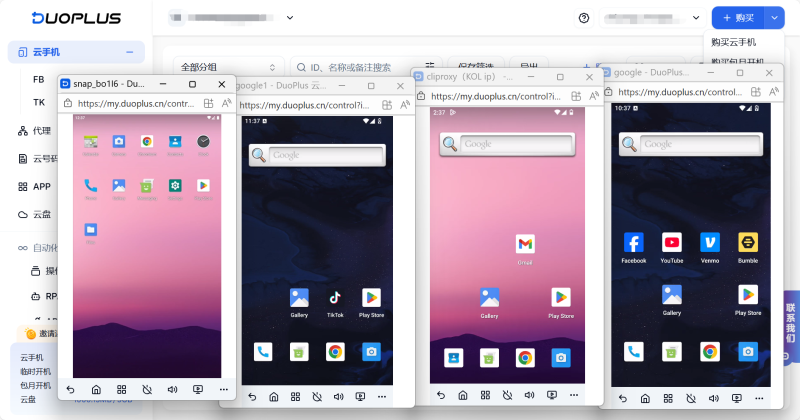Click the blue 购买 button
This screenshot has height=420, width=800.
737,18
